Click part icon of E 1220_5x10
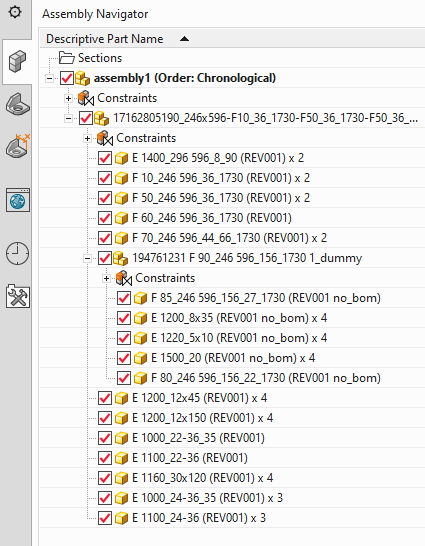 click(x=141, y=338)
